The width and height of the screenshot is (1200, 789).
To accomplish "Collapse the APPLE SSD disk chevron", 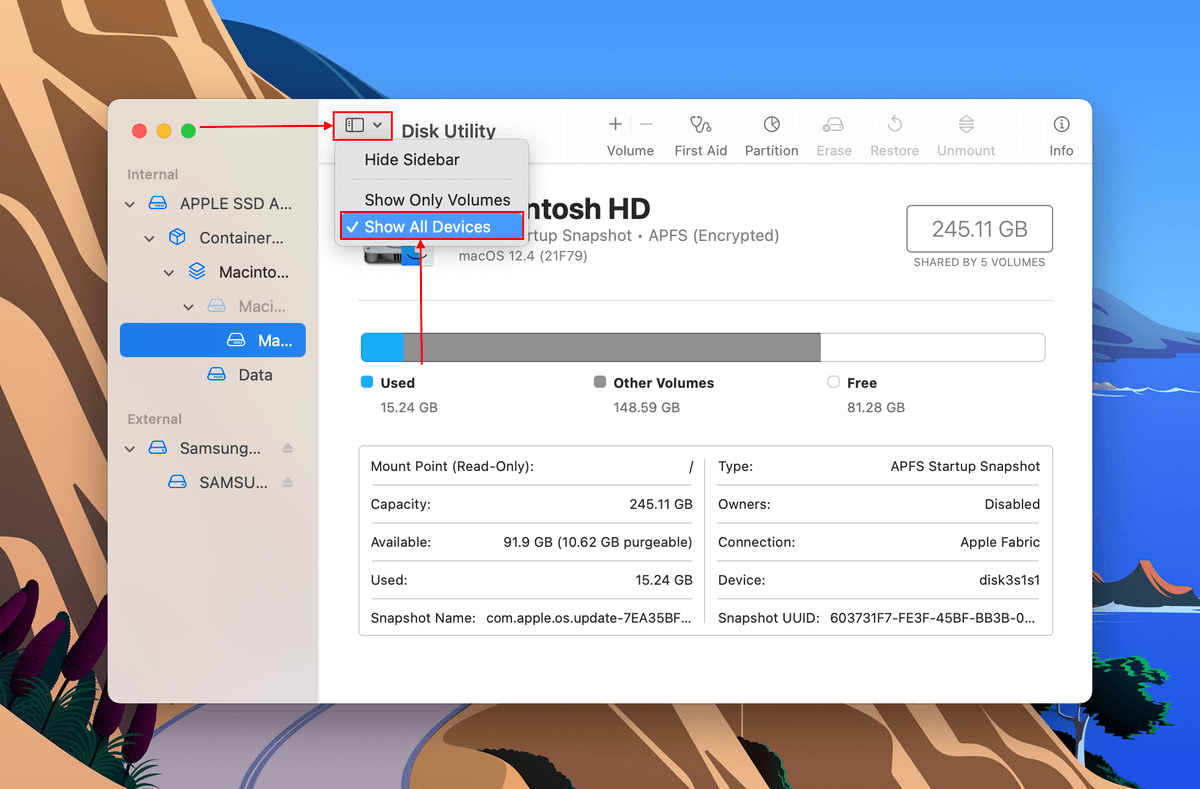I will (130, 204).
